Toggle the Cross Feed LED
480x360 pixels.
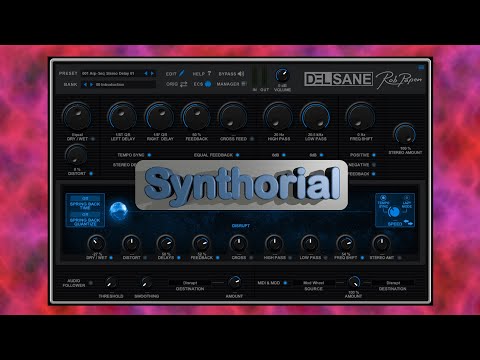[252, 139]
